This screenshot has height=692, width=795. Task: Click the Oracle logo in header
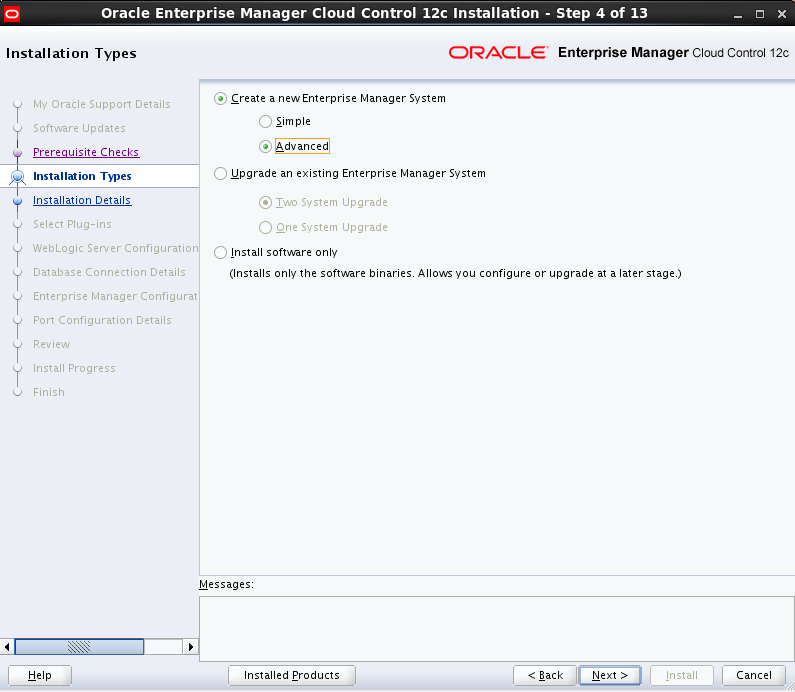(x=498, y=53)
